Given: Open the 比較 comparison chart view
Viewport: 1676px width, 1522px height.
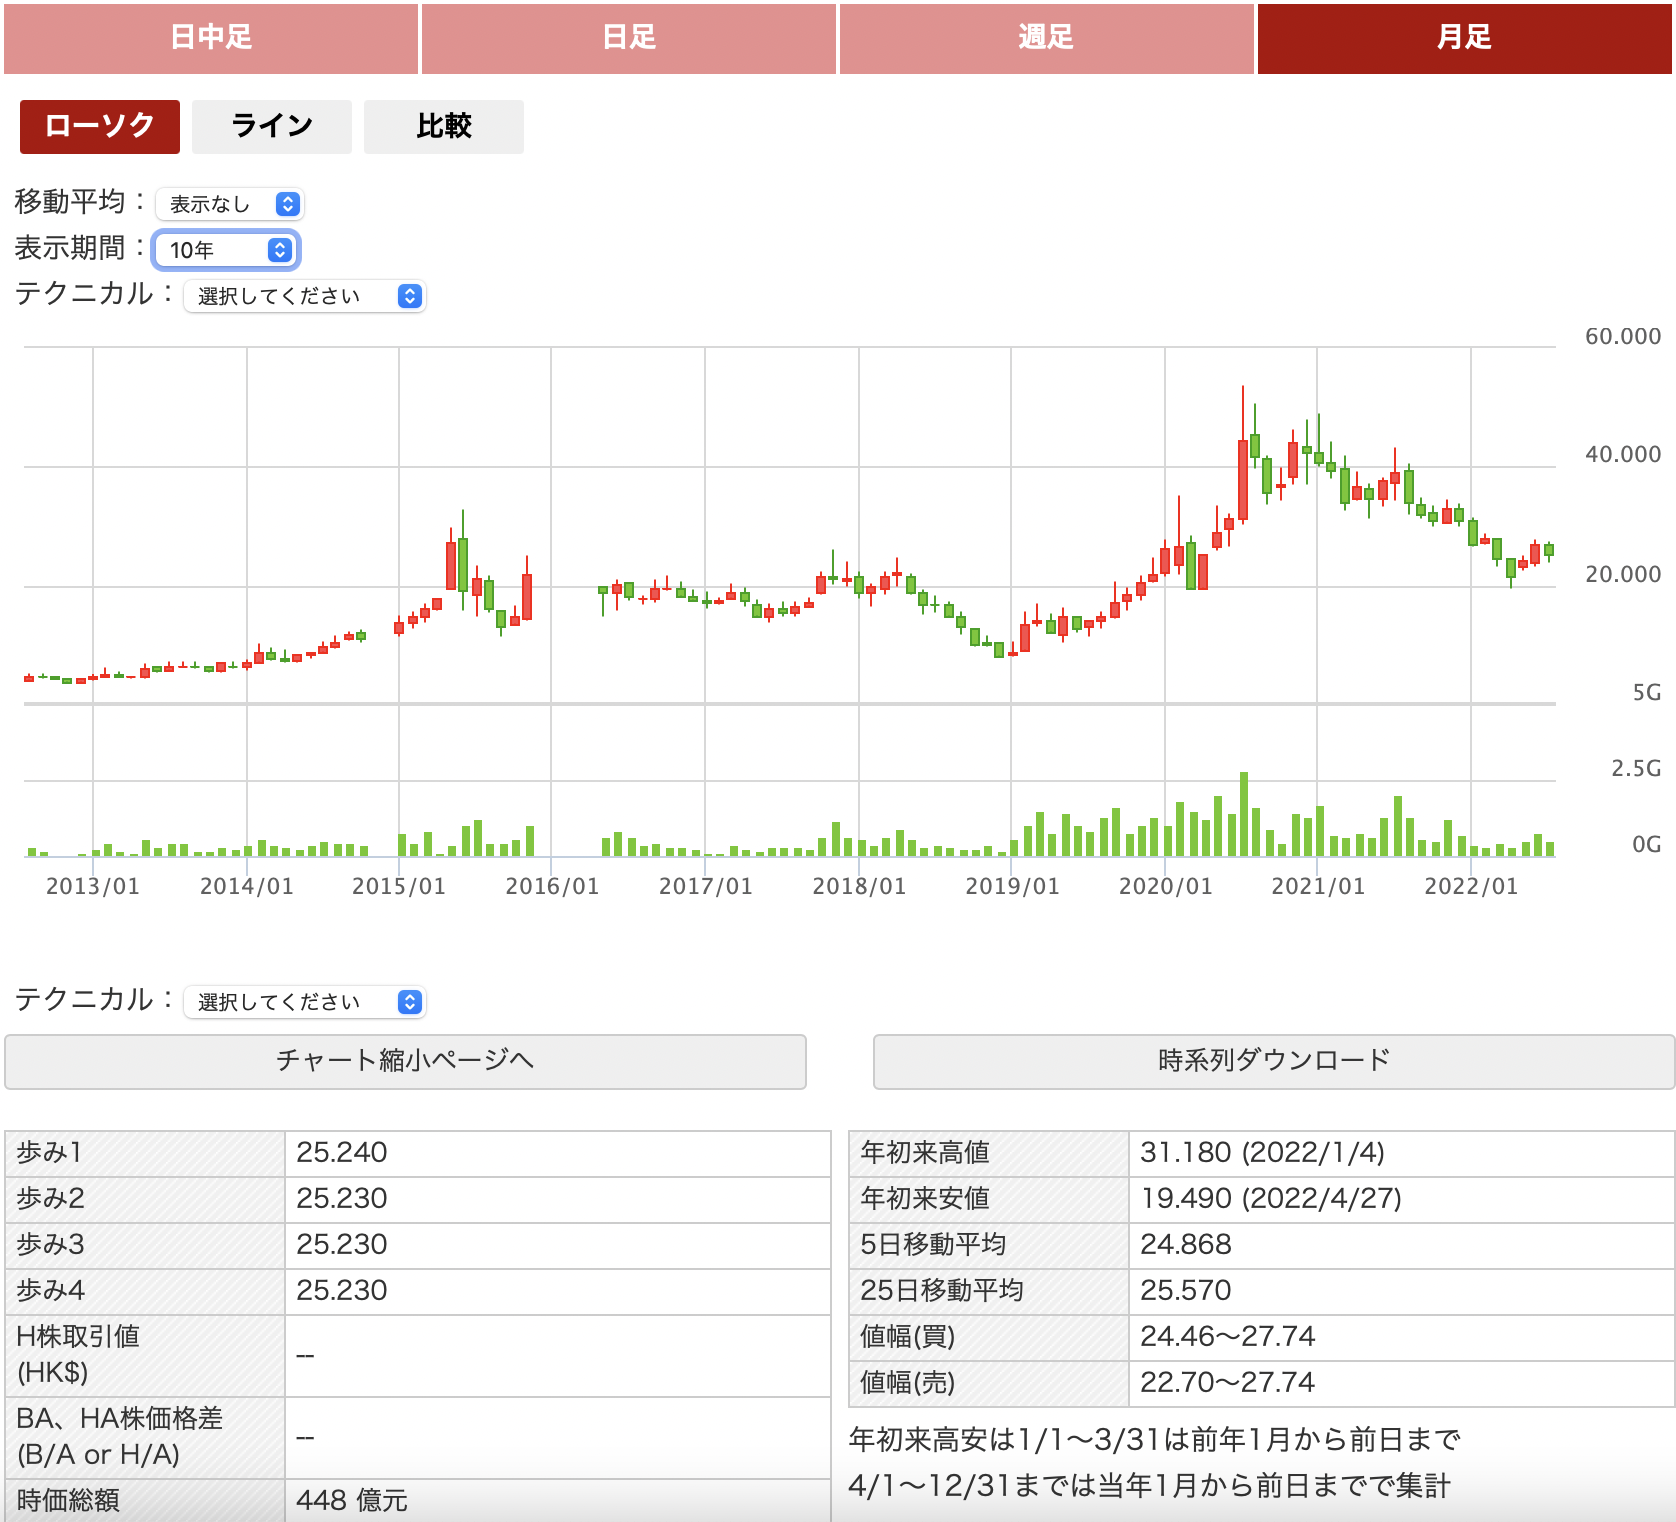Looking at the screenshot, I should coord(444,126).
